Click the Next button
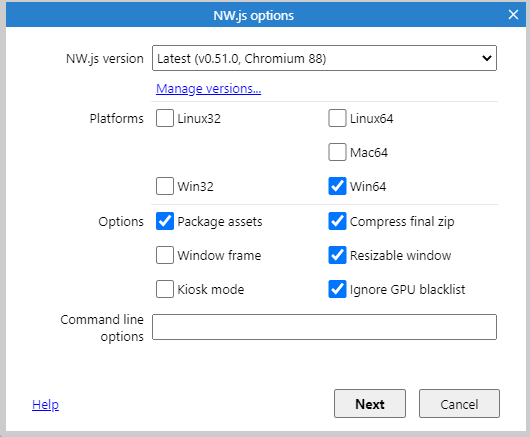 pos(370,404)
